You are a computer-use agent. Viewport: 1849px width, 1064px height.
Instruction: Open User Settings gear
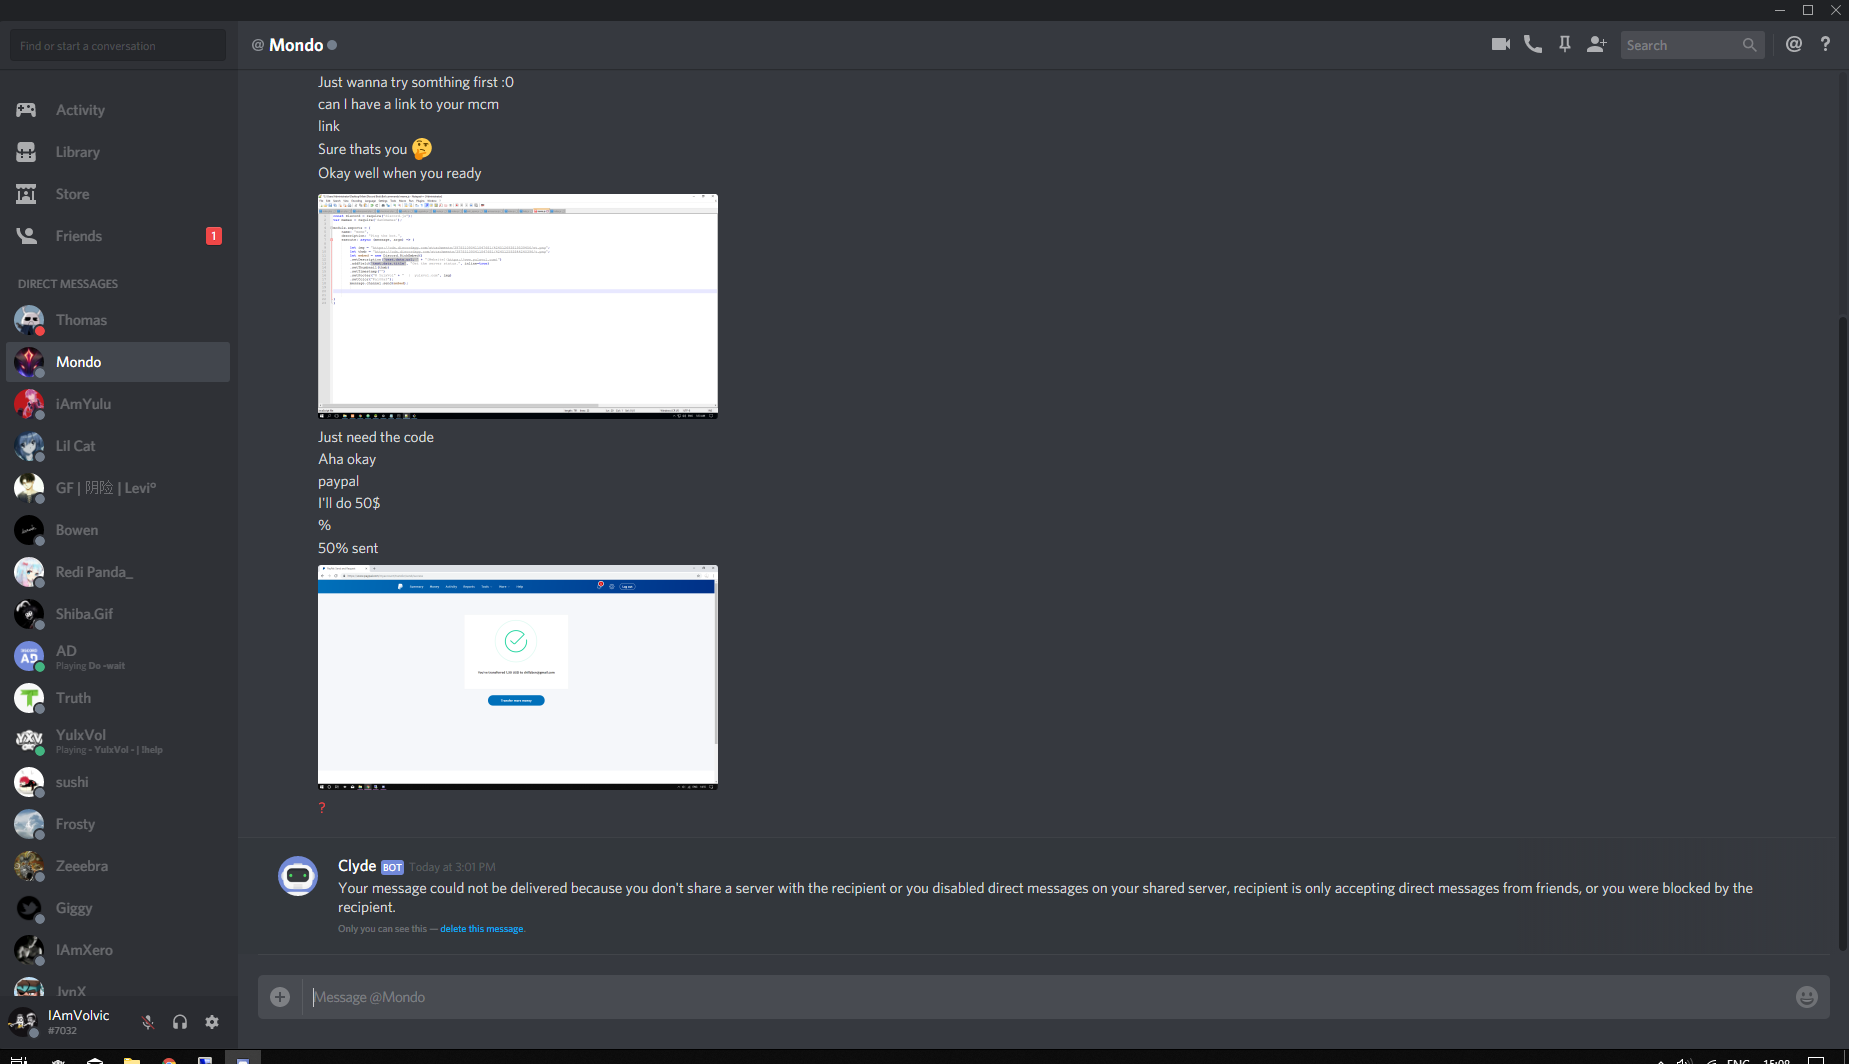pyautogui.click(x=212, y=1022)
